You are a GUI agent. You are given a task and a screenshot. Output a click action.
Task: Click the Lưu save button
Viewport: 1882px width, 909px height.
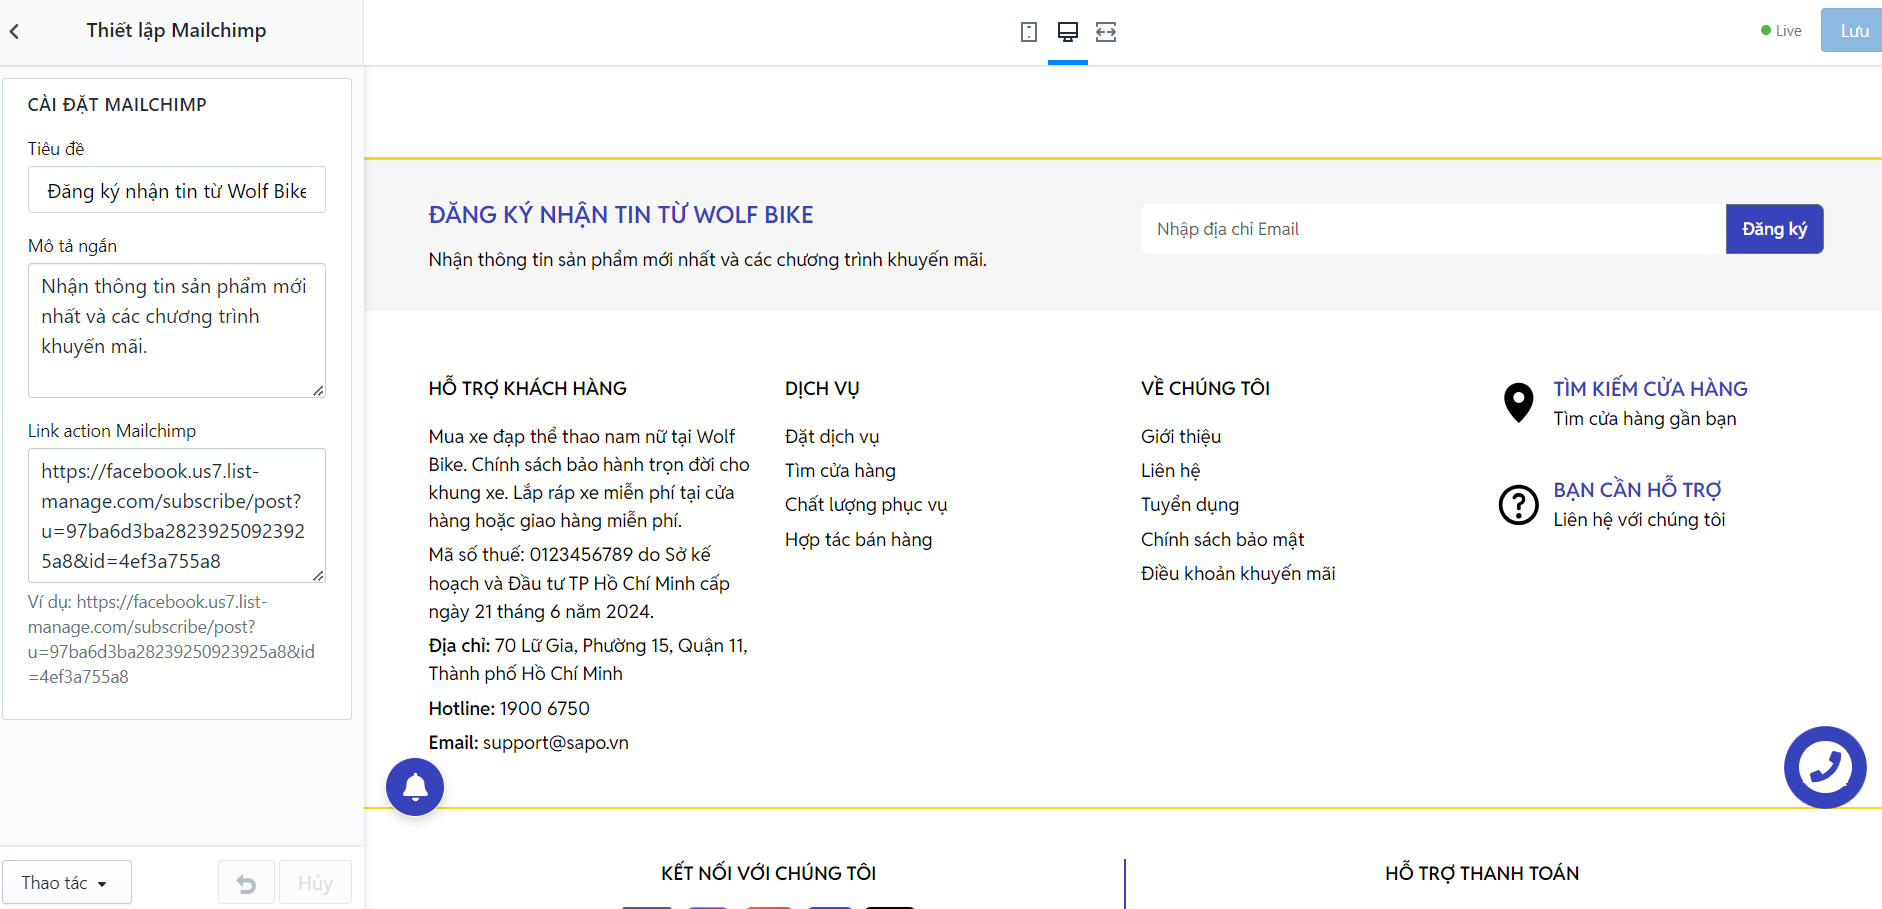(1852, 31)
